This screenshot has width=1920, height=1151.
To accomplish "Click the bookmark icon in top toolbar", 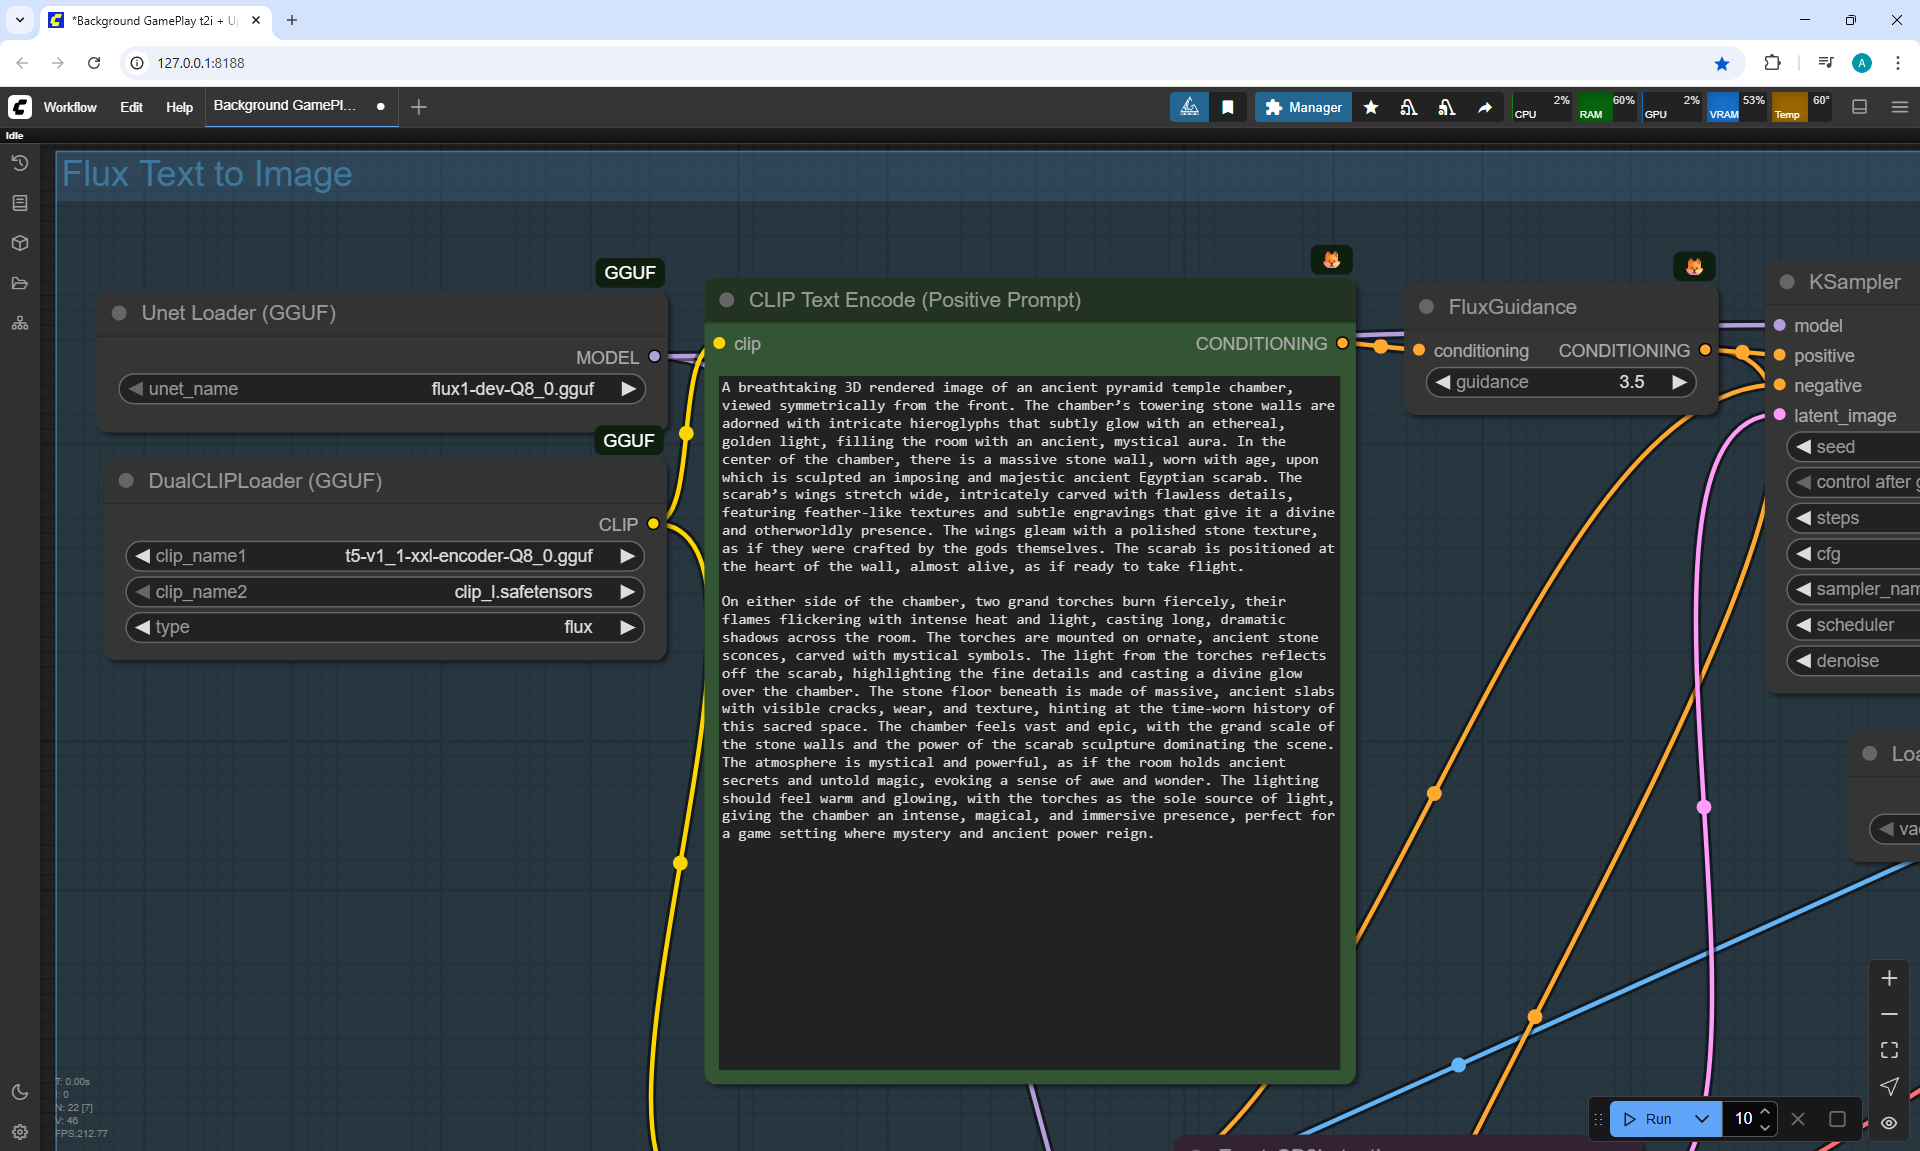I will 1227,107.
